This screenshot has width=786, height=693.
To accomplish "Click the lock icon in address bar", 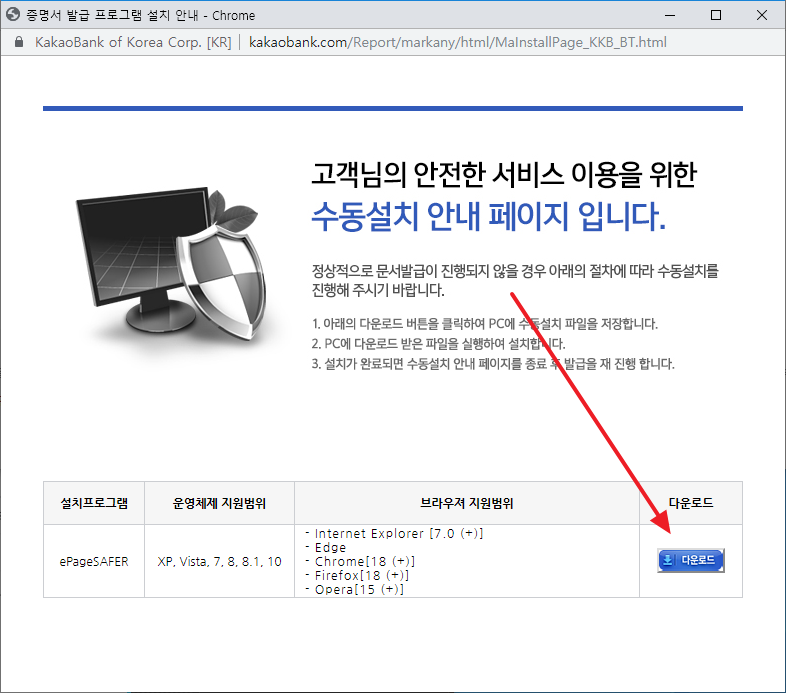I will (19, 42).
